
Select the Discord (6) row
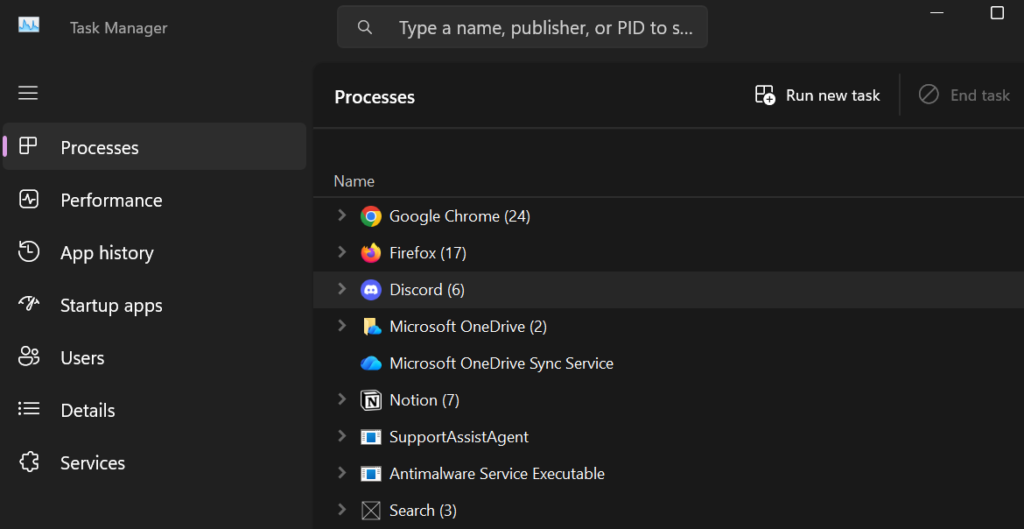point(669,290)
